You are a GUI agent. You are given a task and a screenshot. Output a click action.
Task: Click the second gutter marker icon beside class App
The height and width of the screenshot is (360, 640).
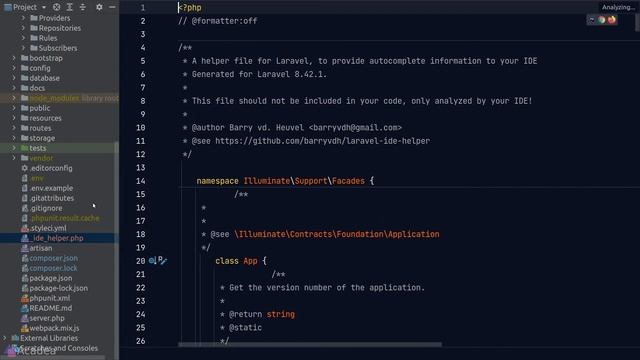click(162, 260)
